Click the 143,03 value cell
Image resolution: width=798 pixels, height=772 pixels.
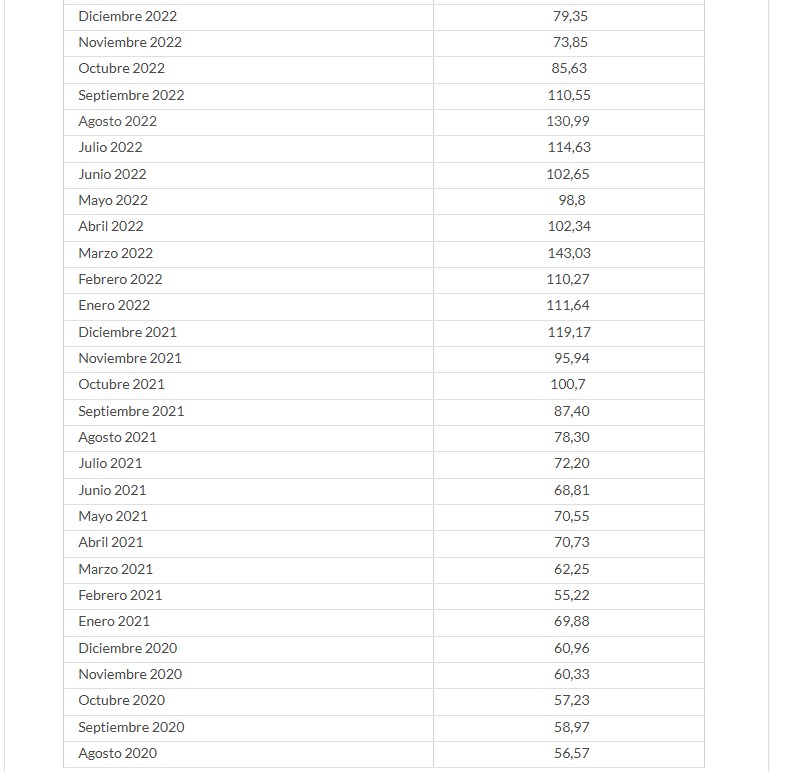(569, 254)
